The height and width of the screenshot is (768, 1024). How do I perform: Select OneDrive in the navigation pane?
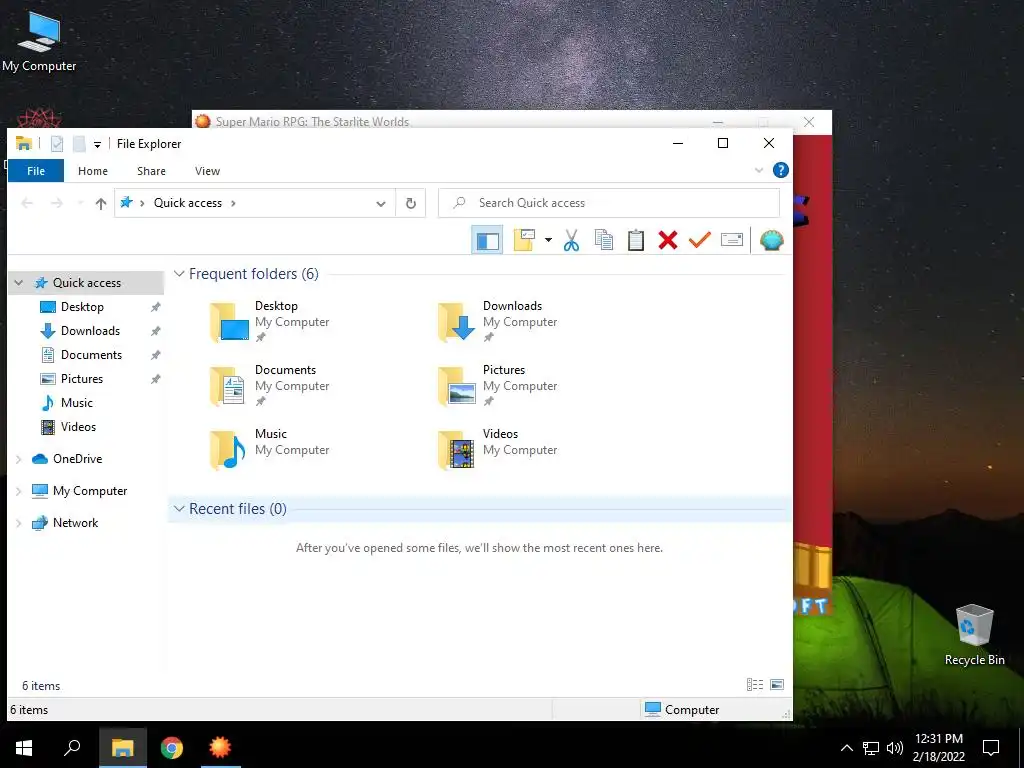(77, 459)
